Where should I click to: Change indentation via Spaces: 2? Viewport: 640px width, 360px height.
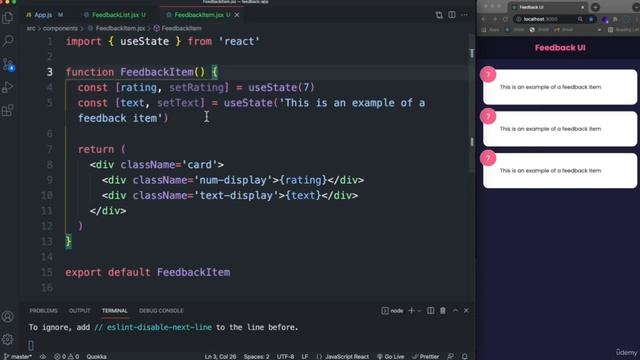(x=256, y=356)
